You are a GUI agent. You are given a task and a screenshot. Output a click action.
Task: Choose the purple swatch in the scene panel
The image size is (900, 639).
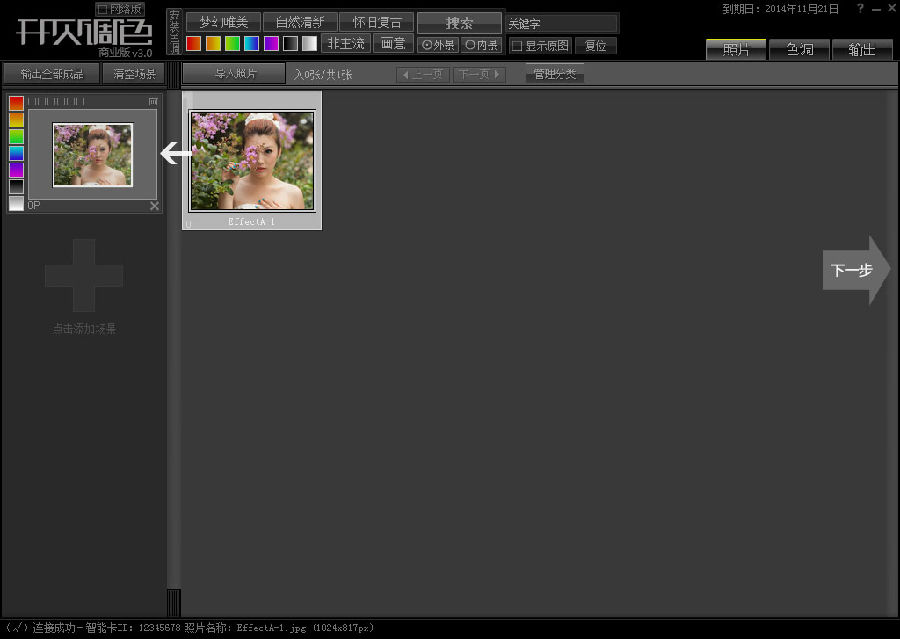pyautogui.click(x=16, y=170)
